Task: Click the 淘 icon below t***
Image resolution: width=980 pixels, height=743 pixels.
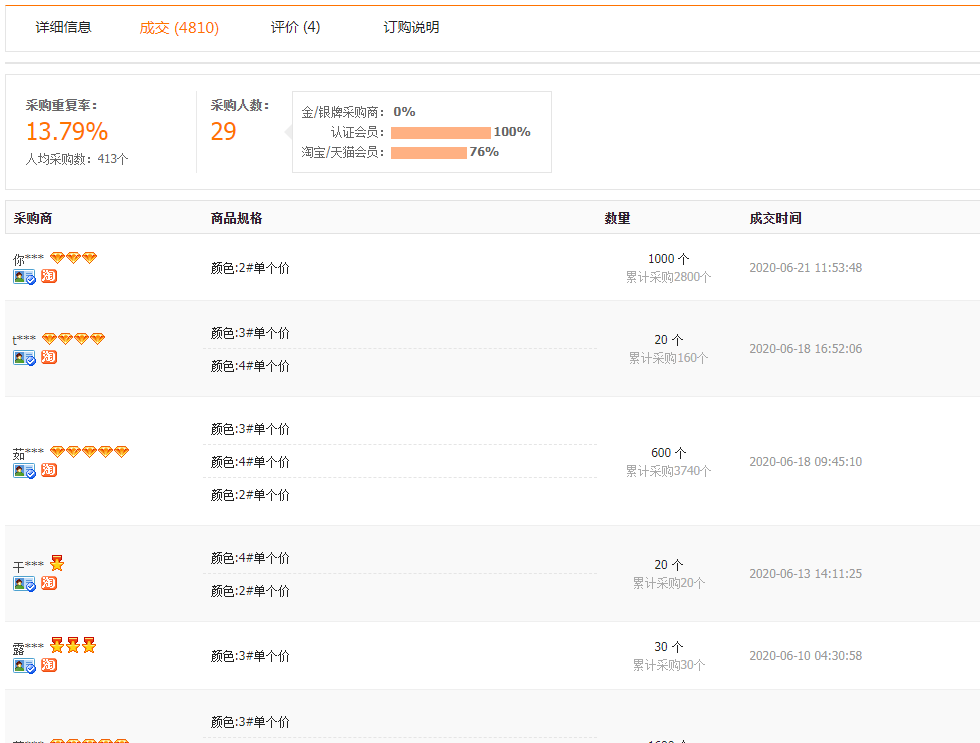Action: [47, 357]
